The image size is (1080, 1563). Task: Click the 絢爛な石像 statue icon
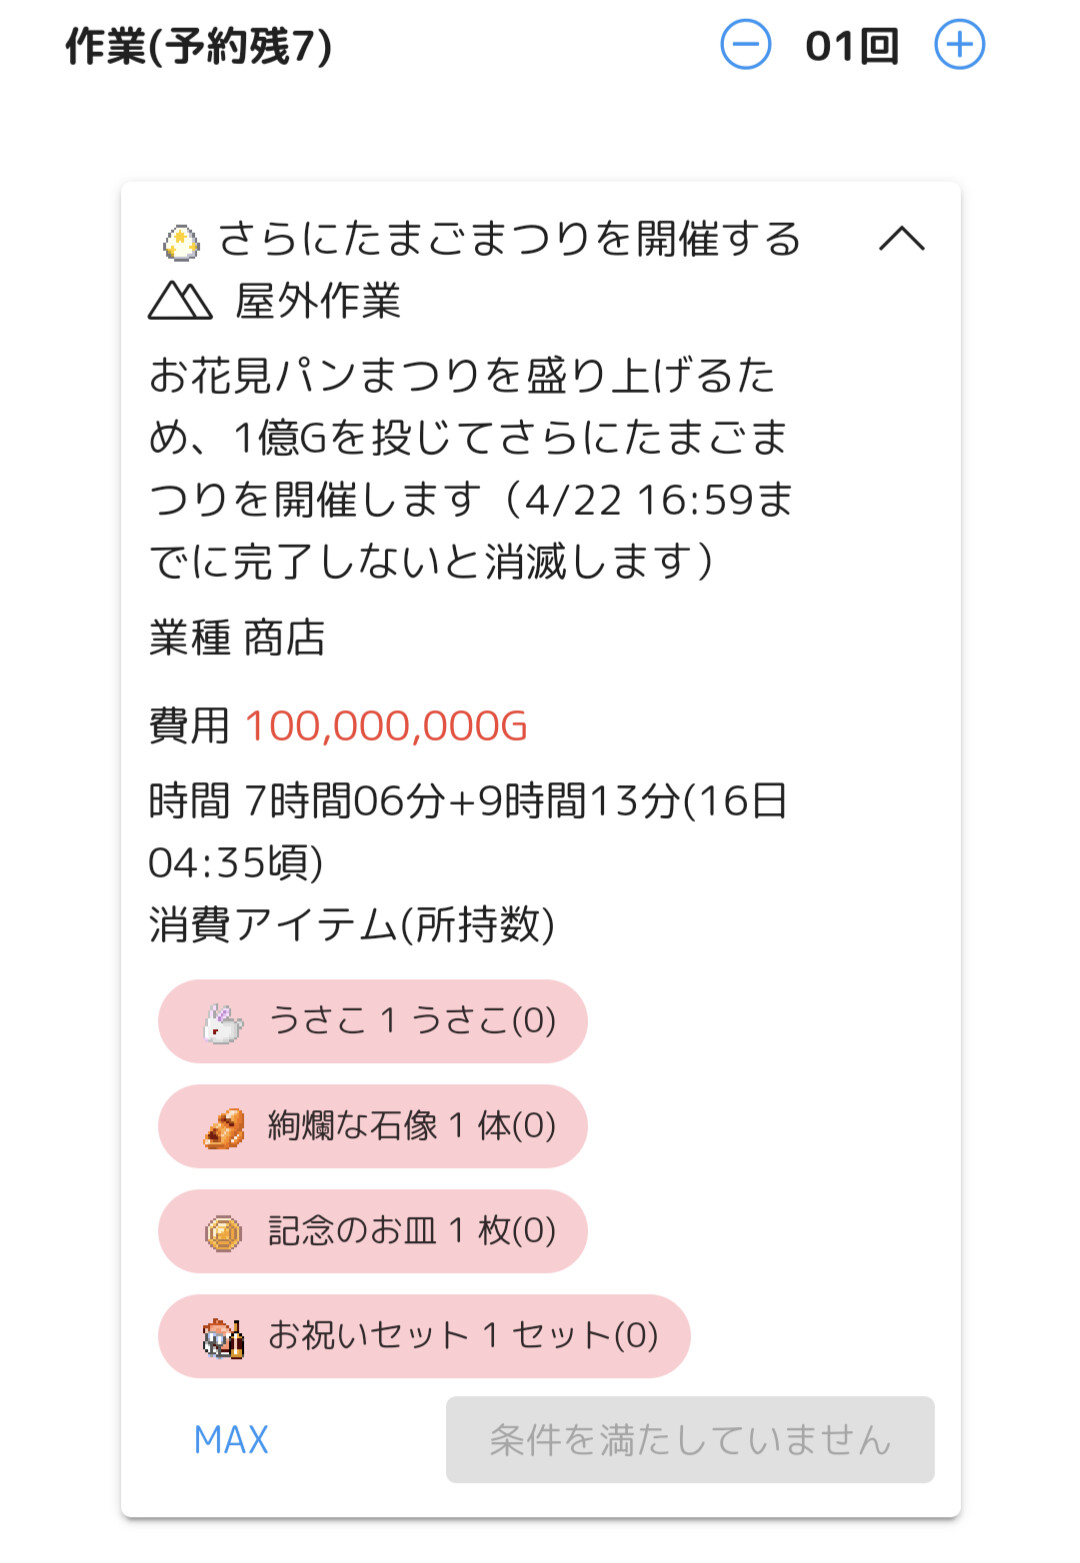[x=224, y=1128]
